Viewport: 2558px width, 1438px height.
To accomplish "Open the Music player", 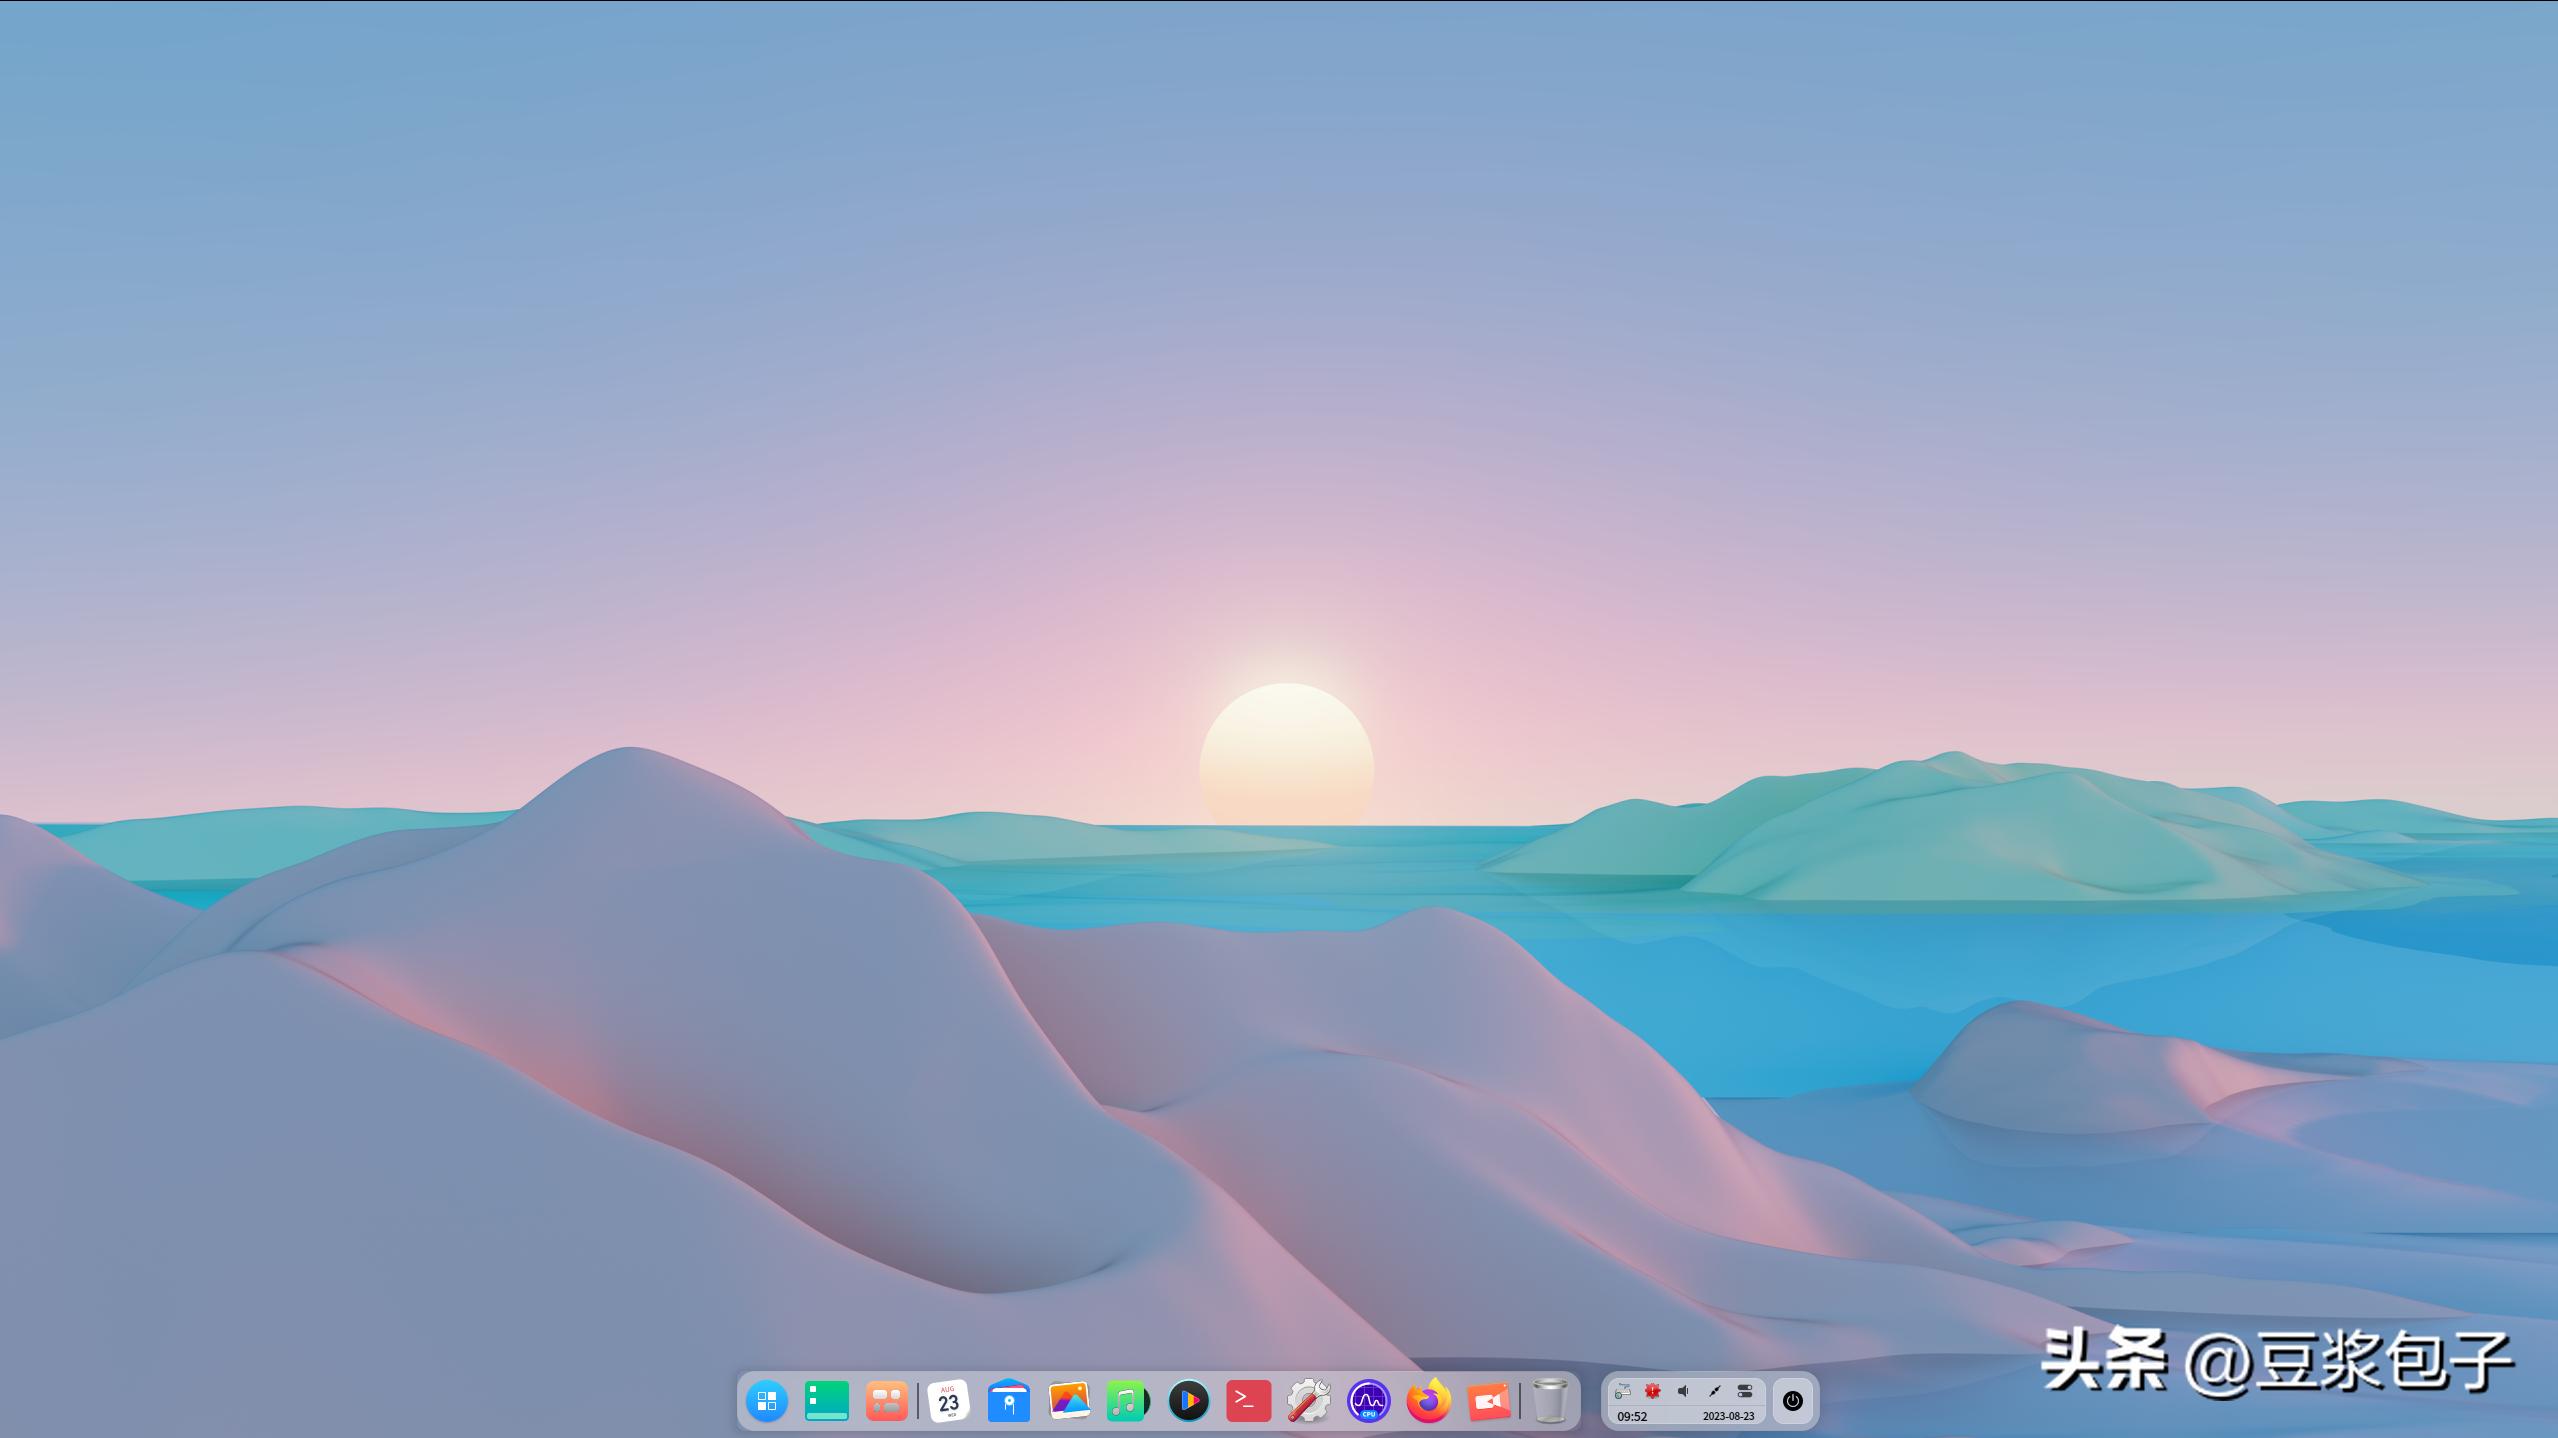I will click(1128, 1400).
